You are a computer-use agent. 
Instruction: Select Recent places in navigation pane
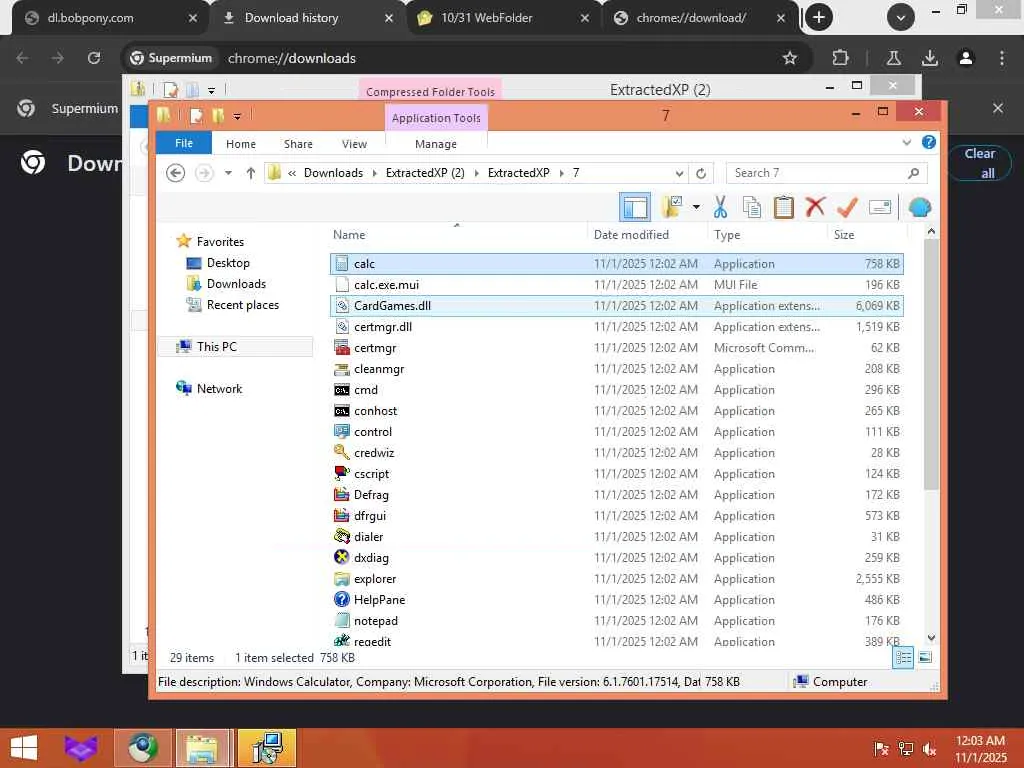pyautogui.click(x=242, y=305)
